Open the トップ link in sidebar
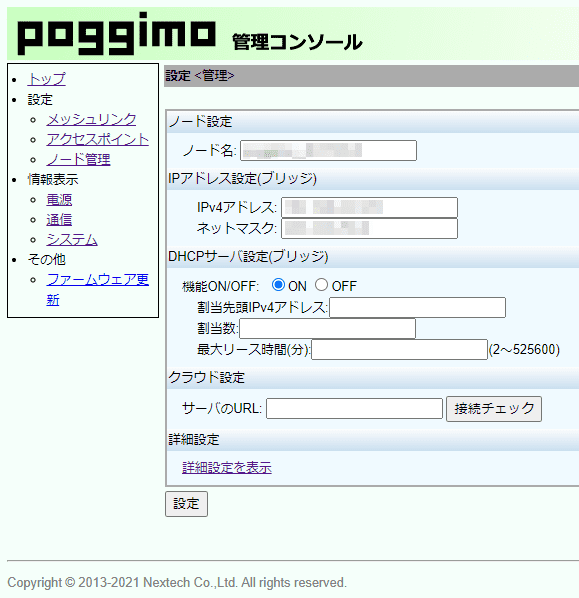This screenshot has height=598, width=579. [x=47, y=79]
